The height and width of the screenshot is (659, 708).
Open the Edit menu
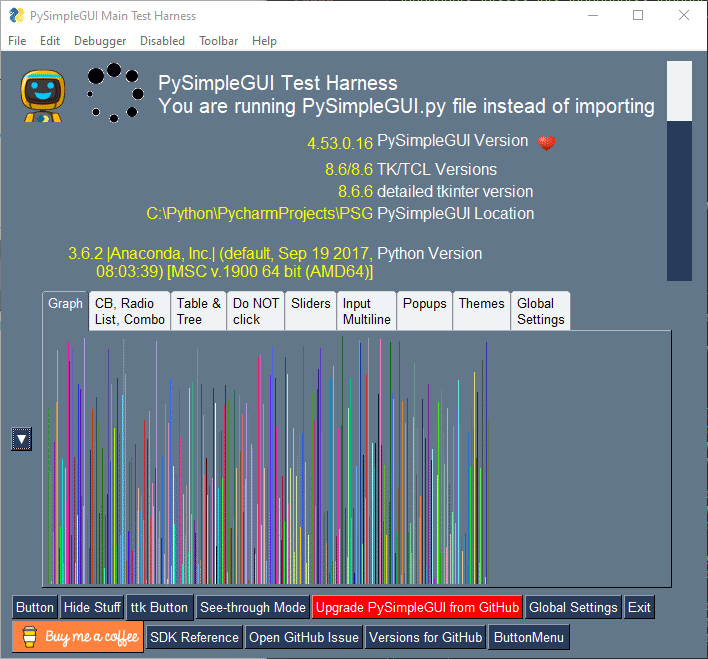[x=50, y=41]
